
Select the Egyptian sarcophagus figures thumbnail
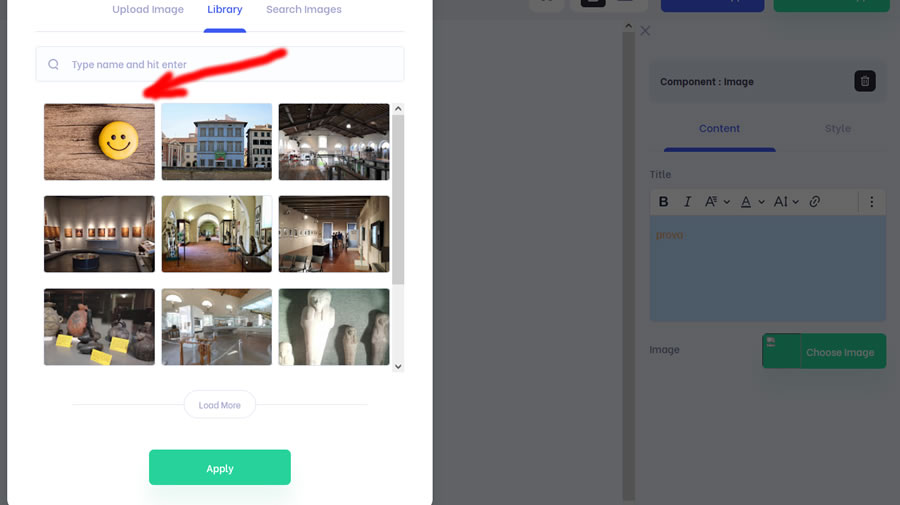pos(333,327)
